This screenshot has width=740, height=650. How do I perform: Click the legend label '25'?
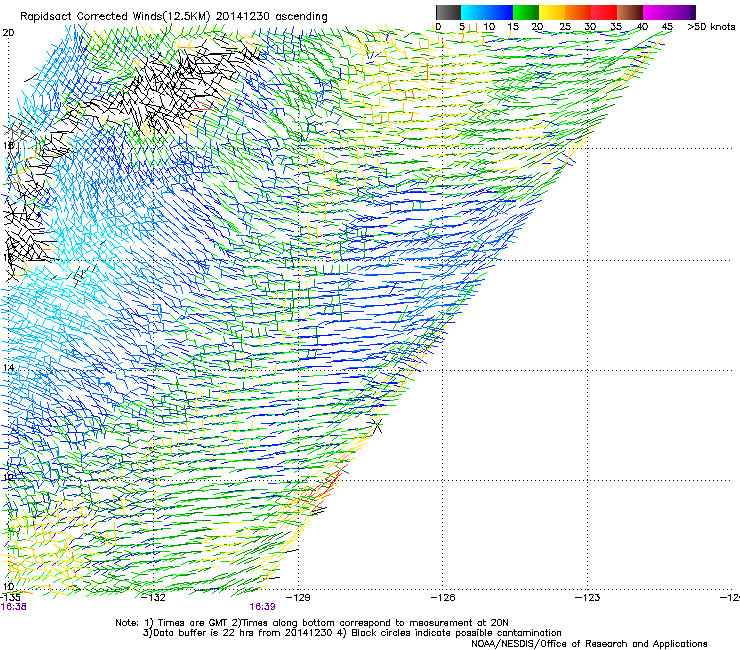pos(565,27)
